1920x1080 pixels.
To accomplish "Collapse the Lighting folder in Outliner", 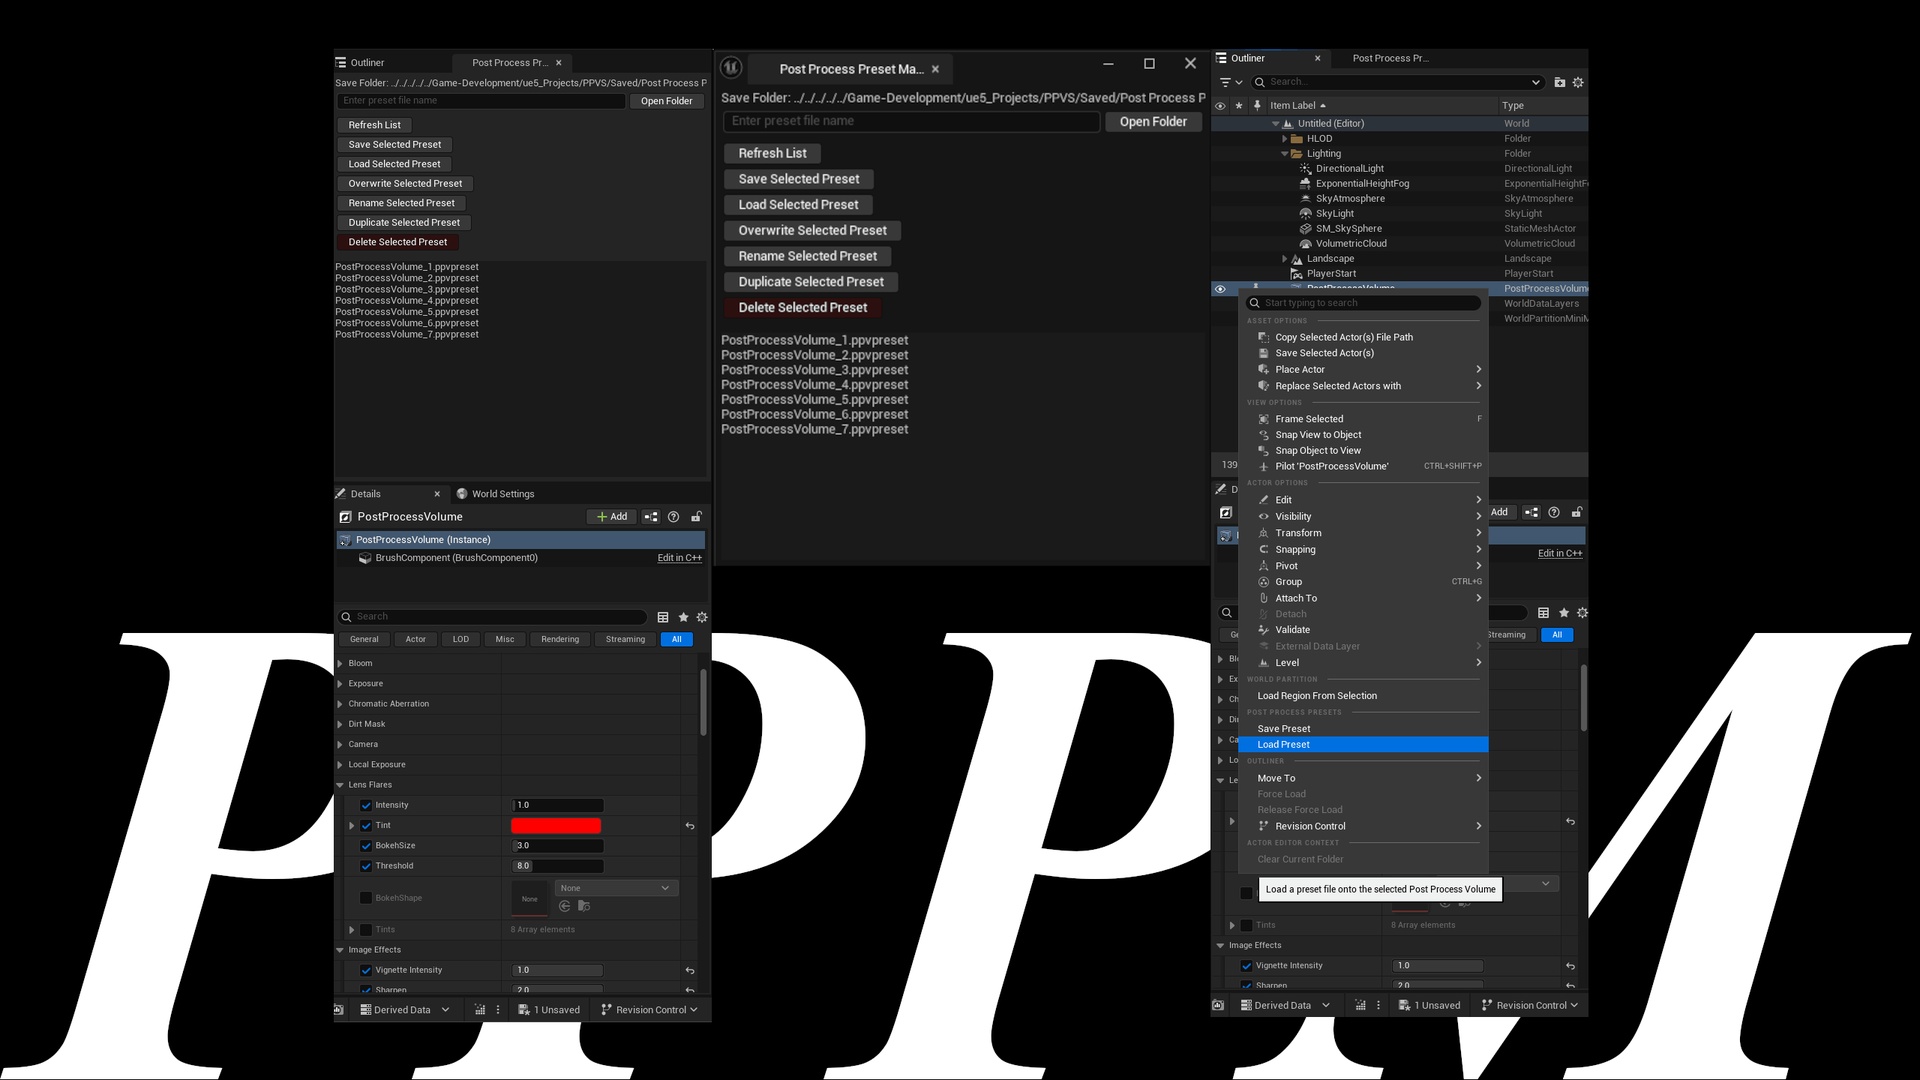I will (1285, 154).
